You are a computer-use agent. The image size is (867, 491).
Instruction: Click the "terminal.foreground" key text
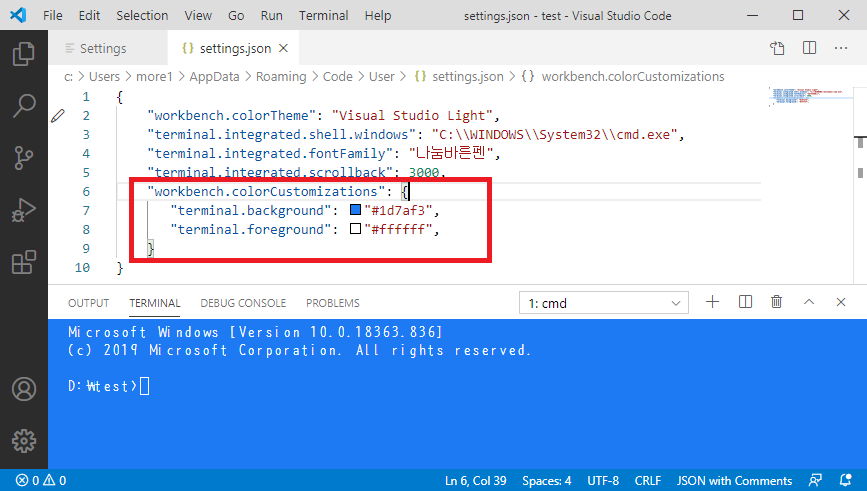click(x=251, y=229)
